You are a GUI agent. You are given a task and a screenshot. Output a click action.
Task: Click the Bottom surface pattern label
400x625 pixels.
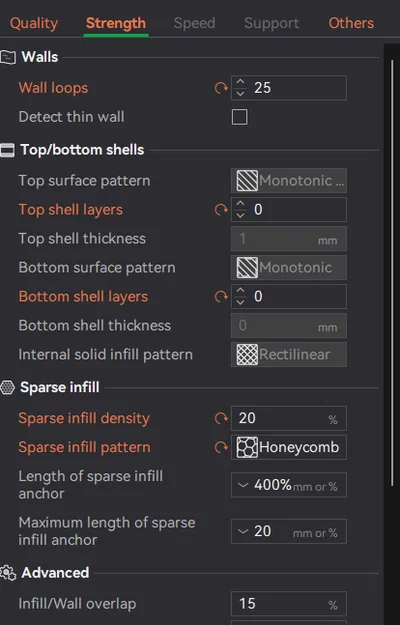[x=97, y=267]
